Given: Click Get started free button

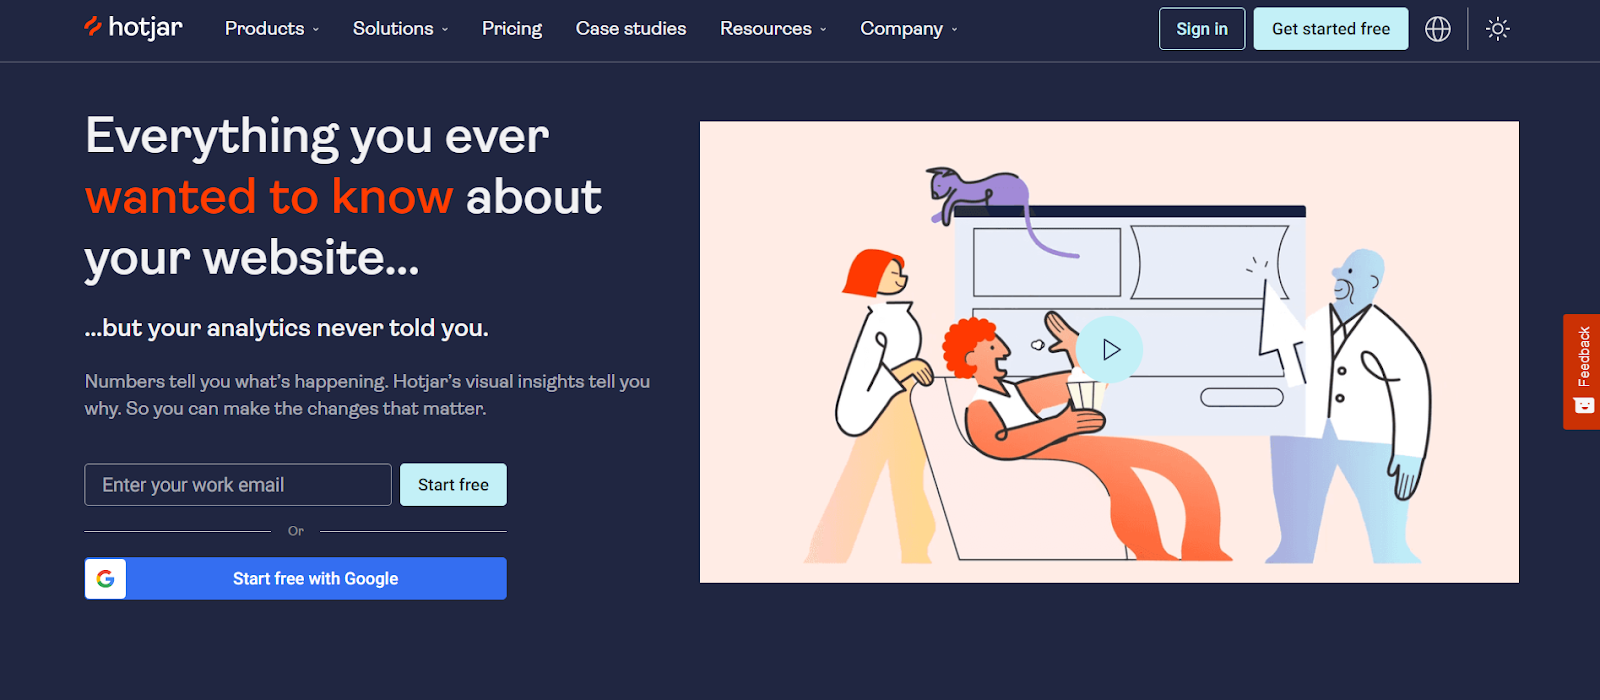Looking at the screenshot, I should [x=1331, y=29].
